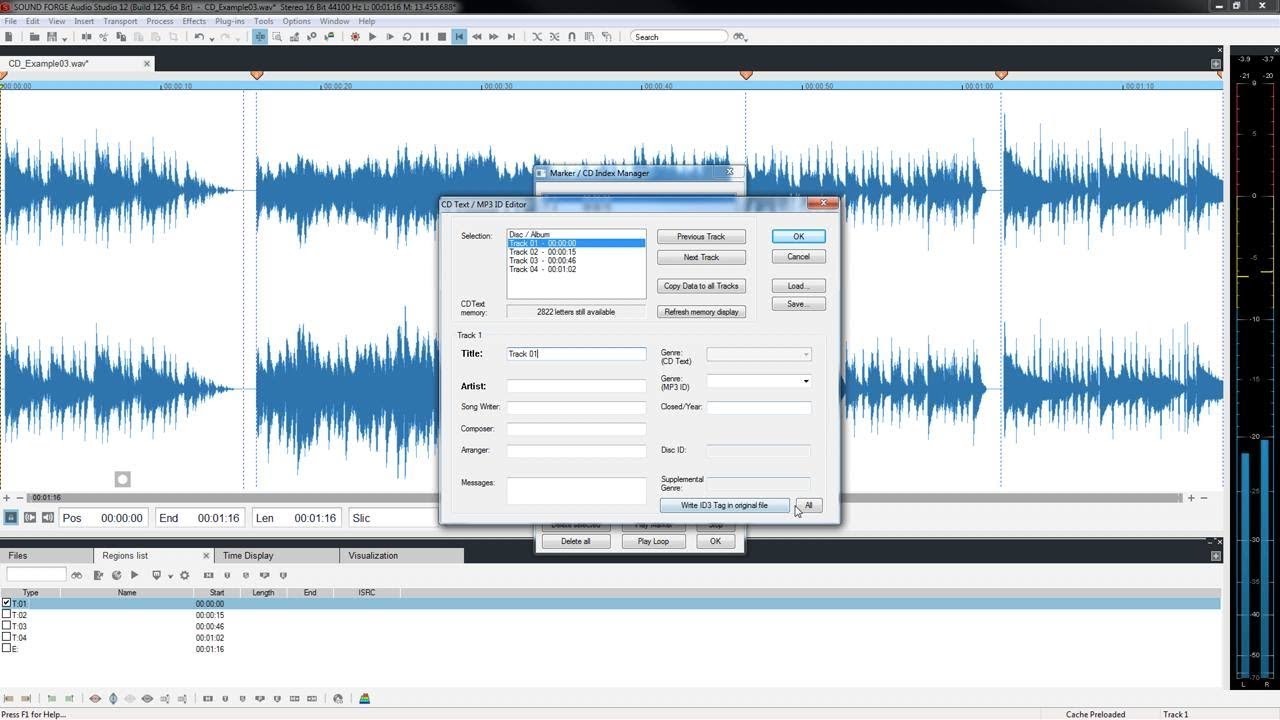Image resolution: width=1280 pixels, height=720 pixels.
Task: Click the main toolbar Play button
Action: (372, 37)
